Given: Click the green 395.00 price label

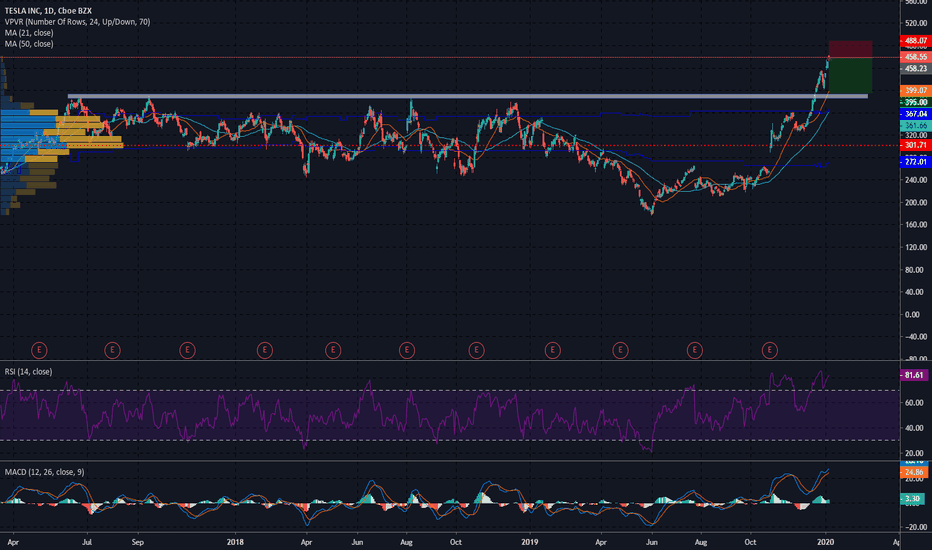Looking at the screenshot, I should [915, 102].
